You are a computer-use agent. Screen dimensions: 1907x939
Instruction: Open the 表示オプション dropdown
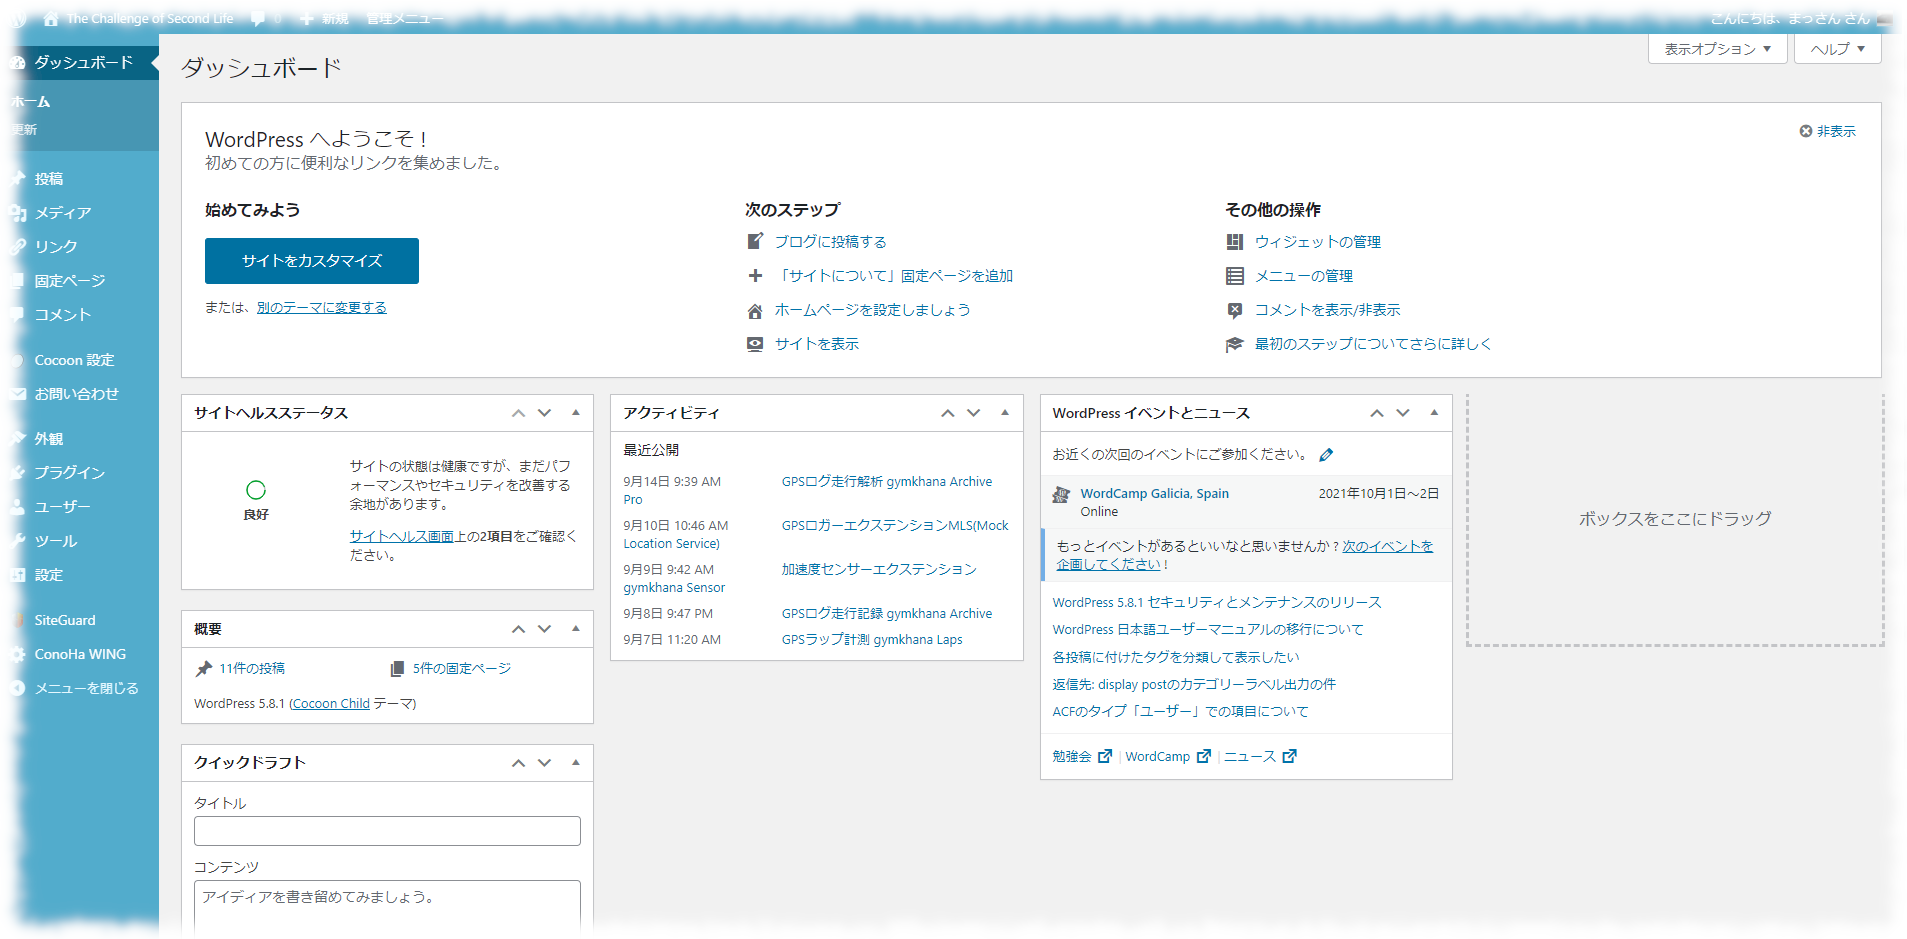(x=1717, y=49)
